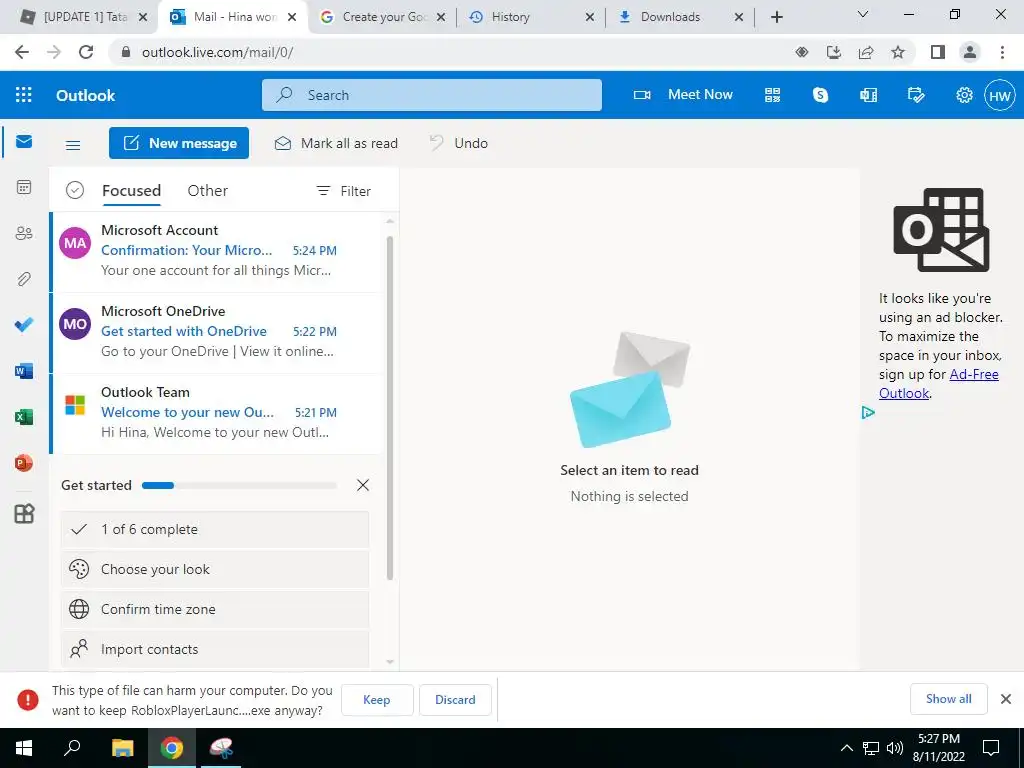
Task: Open People contacts in the sidebar
Action: click(x=24, y=233)
